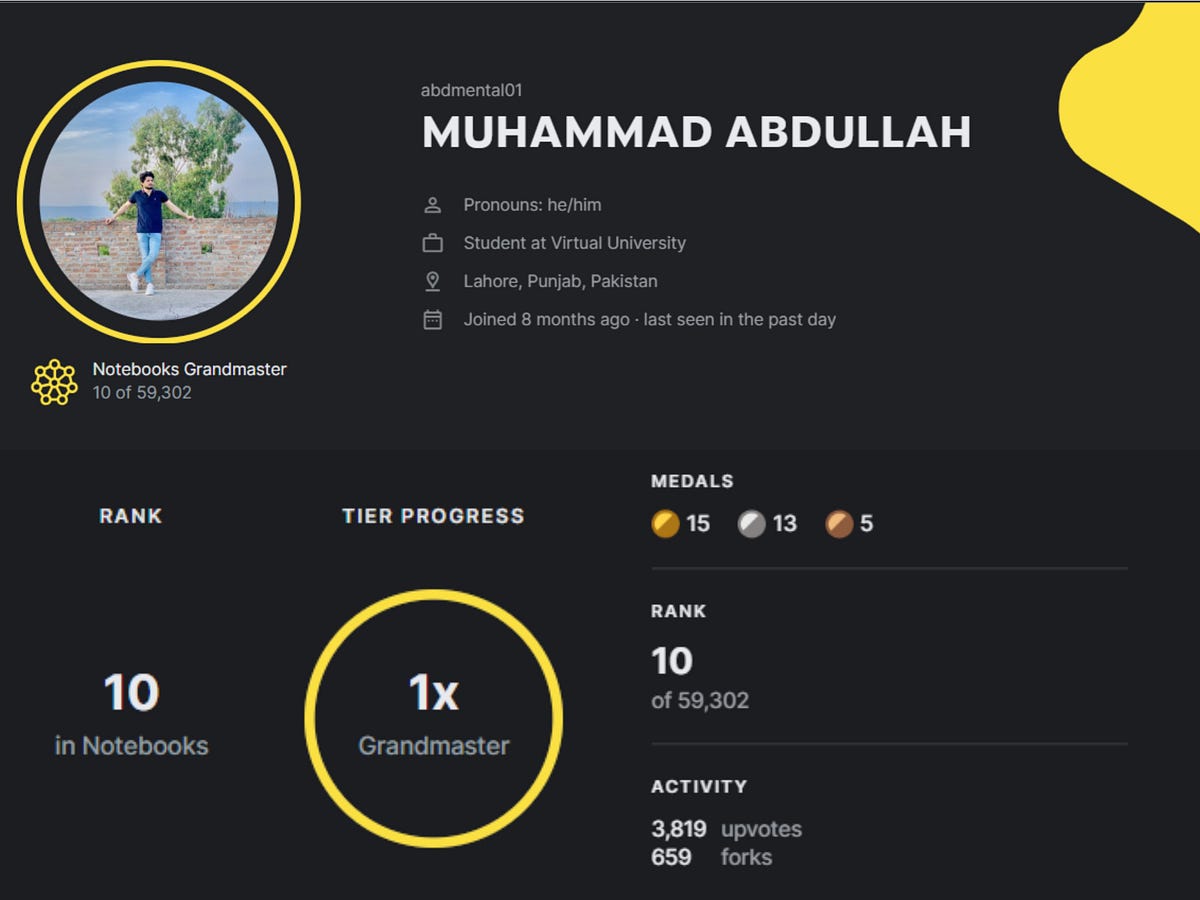
Task: Expand the TIER PROGRESS section
Action: (433, 516)
